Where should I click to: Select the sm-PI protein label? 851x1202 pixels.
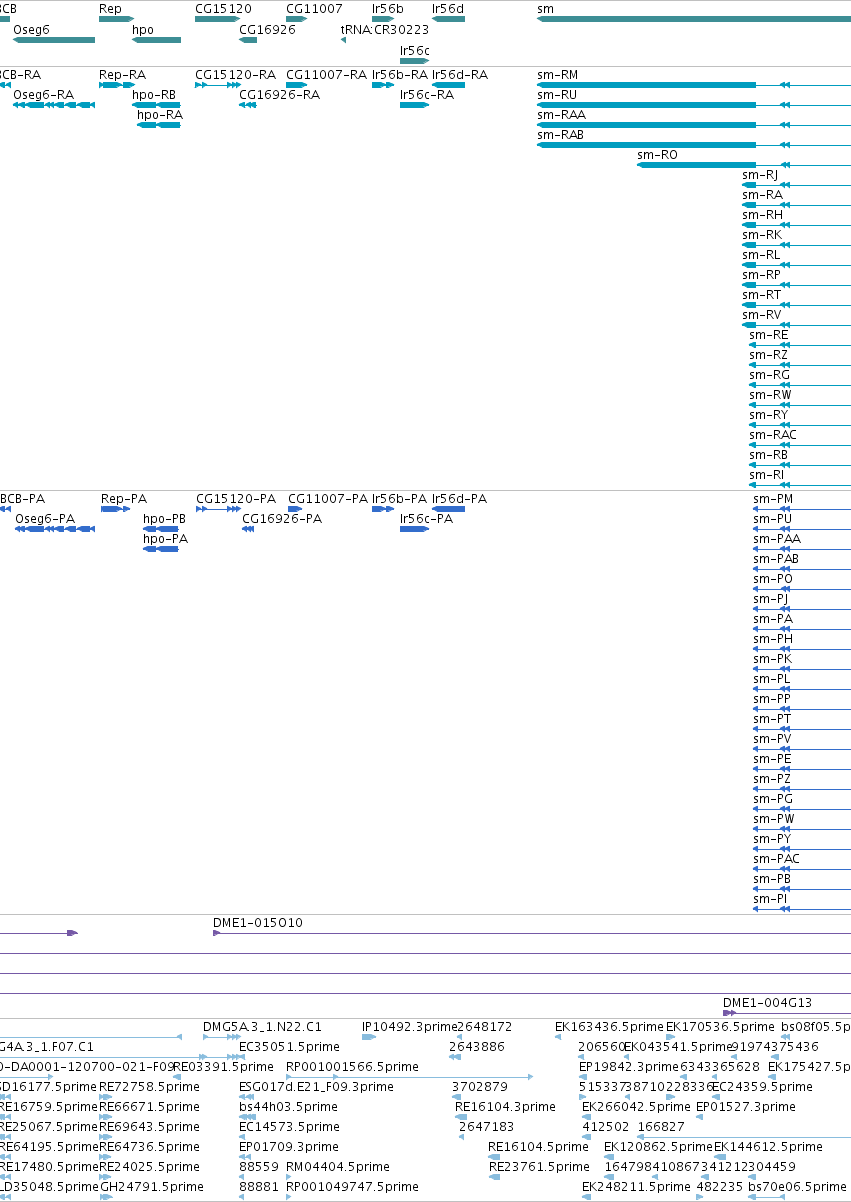point(769,899)
